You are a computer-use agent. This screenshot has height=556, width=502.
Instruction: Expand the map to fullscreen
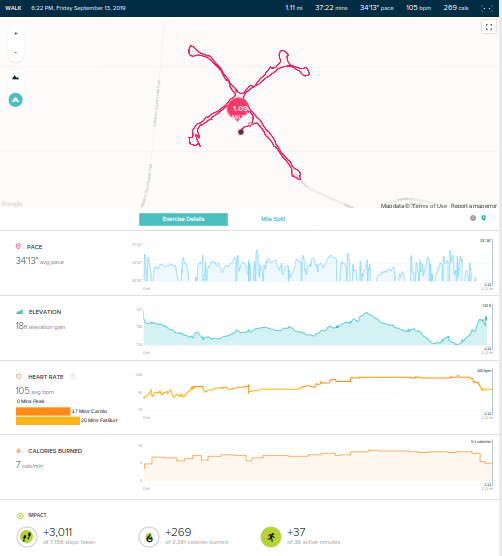[x=489, y=27]
